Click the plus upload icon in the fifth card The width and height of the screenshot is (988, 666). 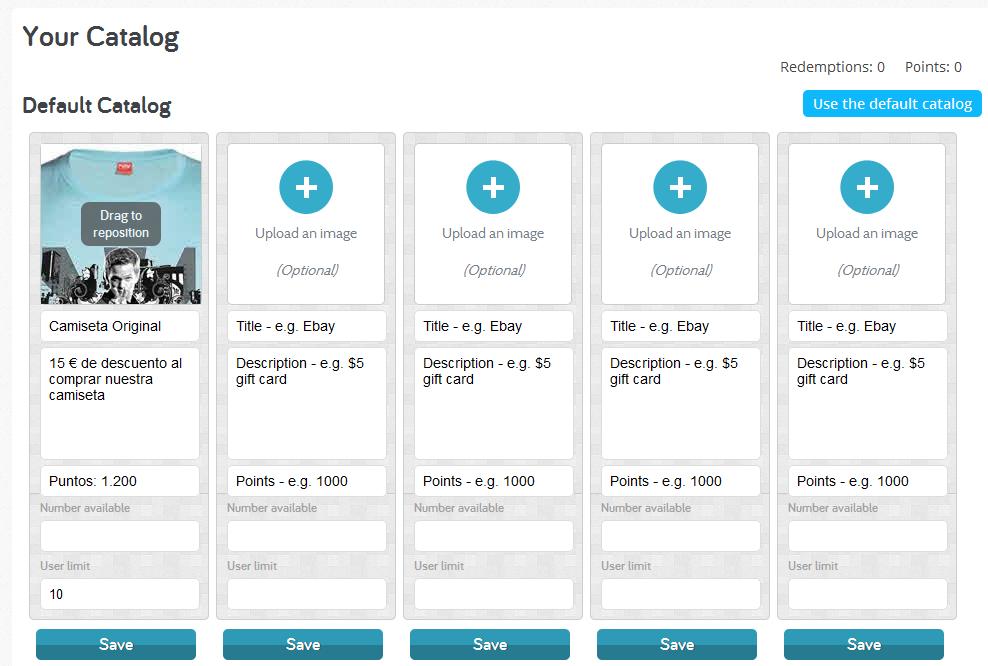[867, 187]
